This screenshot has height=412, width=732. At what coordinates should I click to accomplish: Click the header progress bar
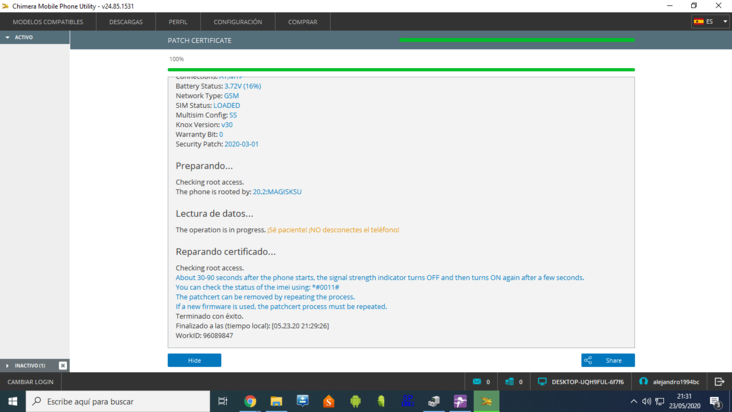[517, 40]
